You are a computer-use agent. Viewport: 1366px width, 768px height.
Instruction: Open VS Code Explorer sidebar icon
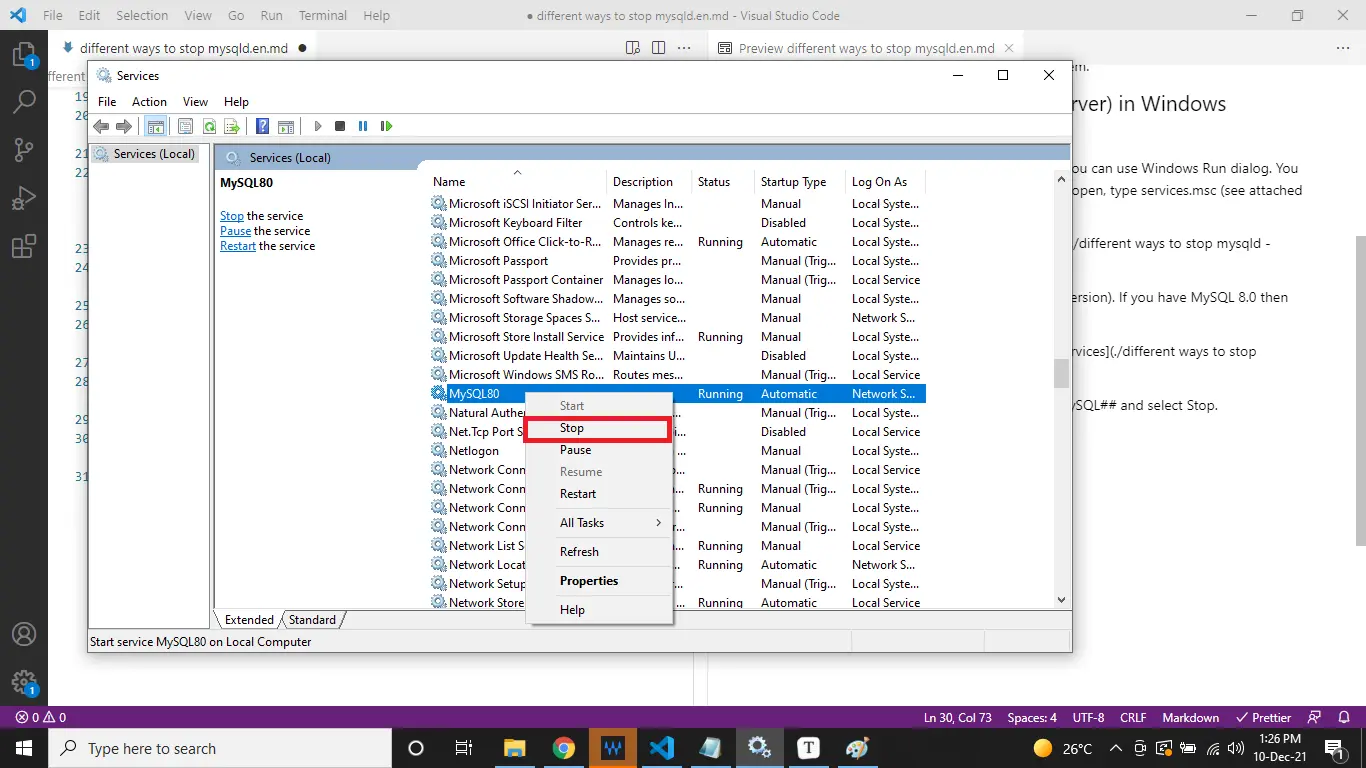(x=24, y=55)
